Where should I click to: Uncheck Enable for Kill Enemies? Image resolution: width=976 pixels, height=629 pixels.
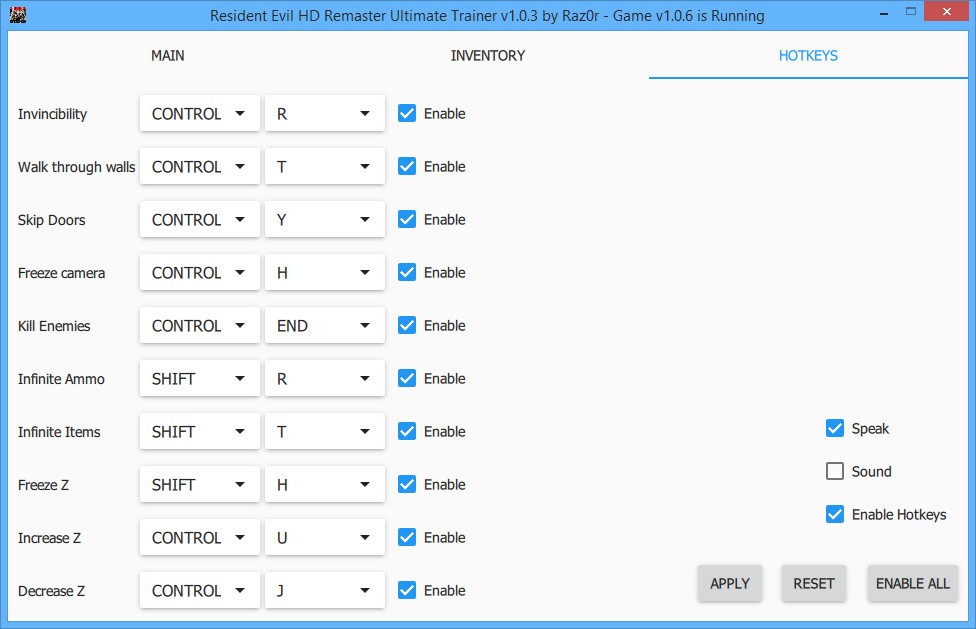click(407, 326)
